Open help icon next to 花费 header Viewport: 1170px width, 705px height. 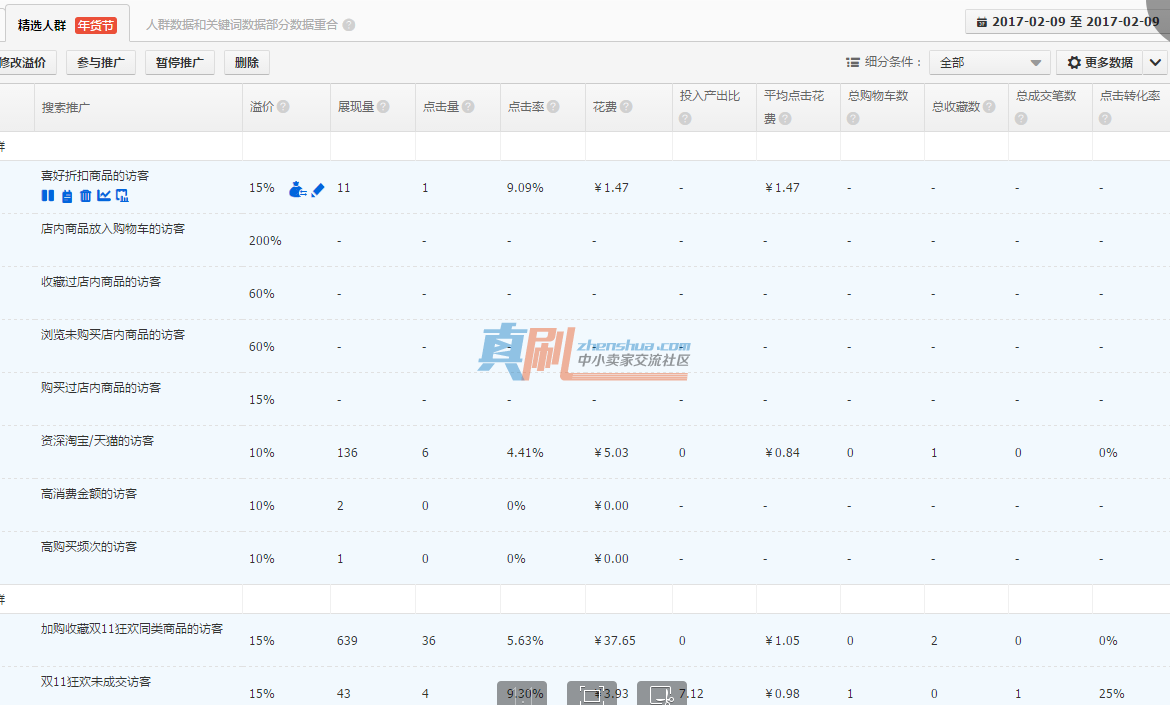(626, 107)
